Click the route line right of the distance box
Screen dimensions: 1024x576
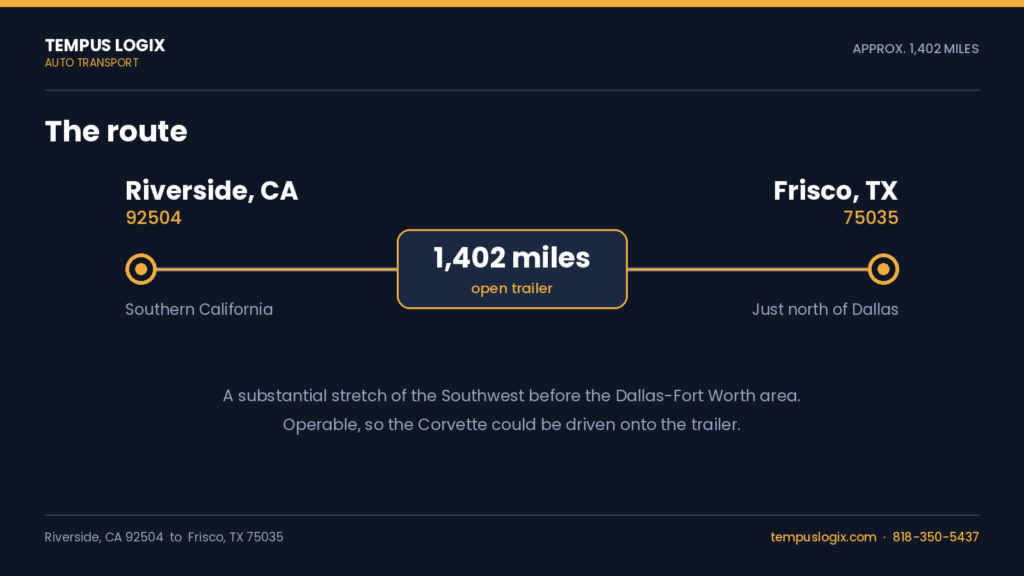coord(748,269)
